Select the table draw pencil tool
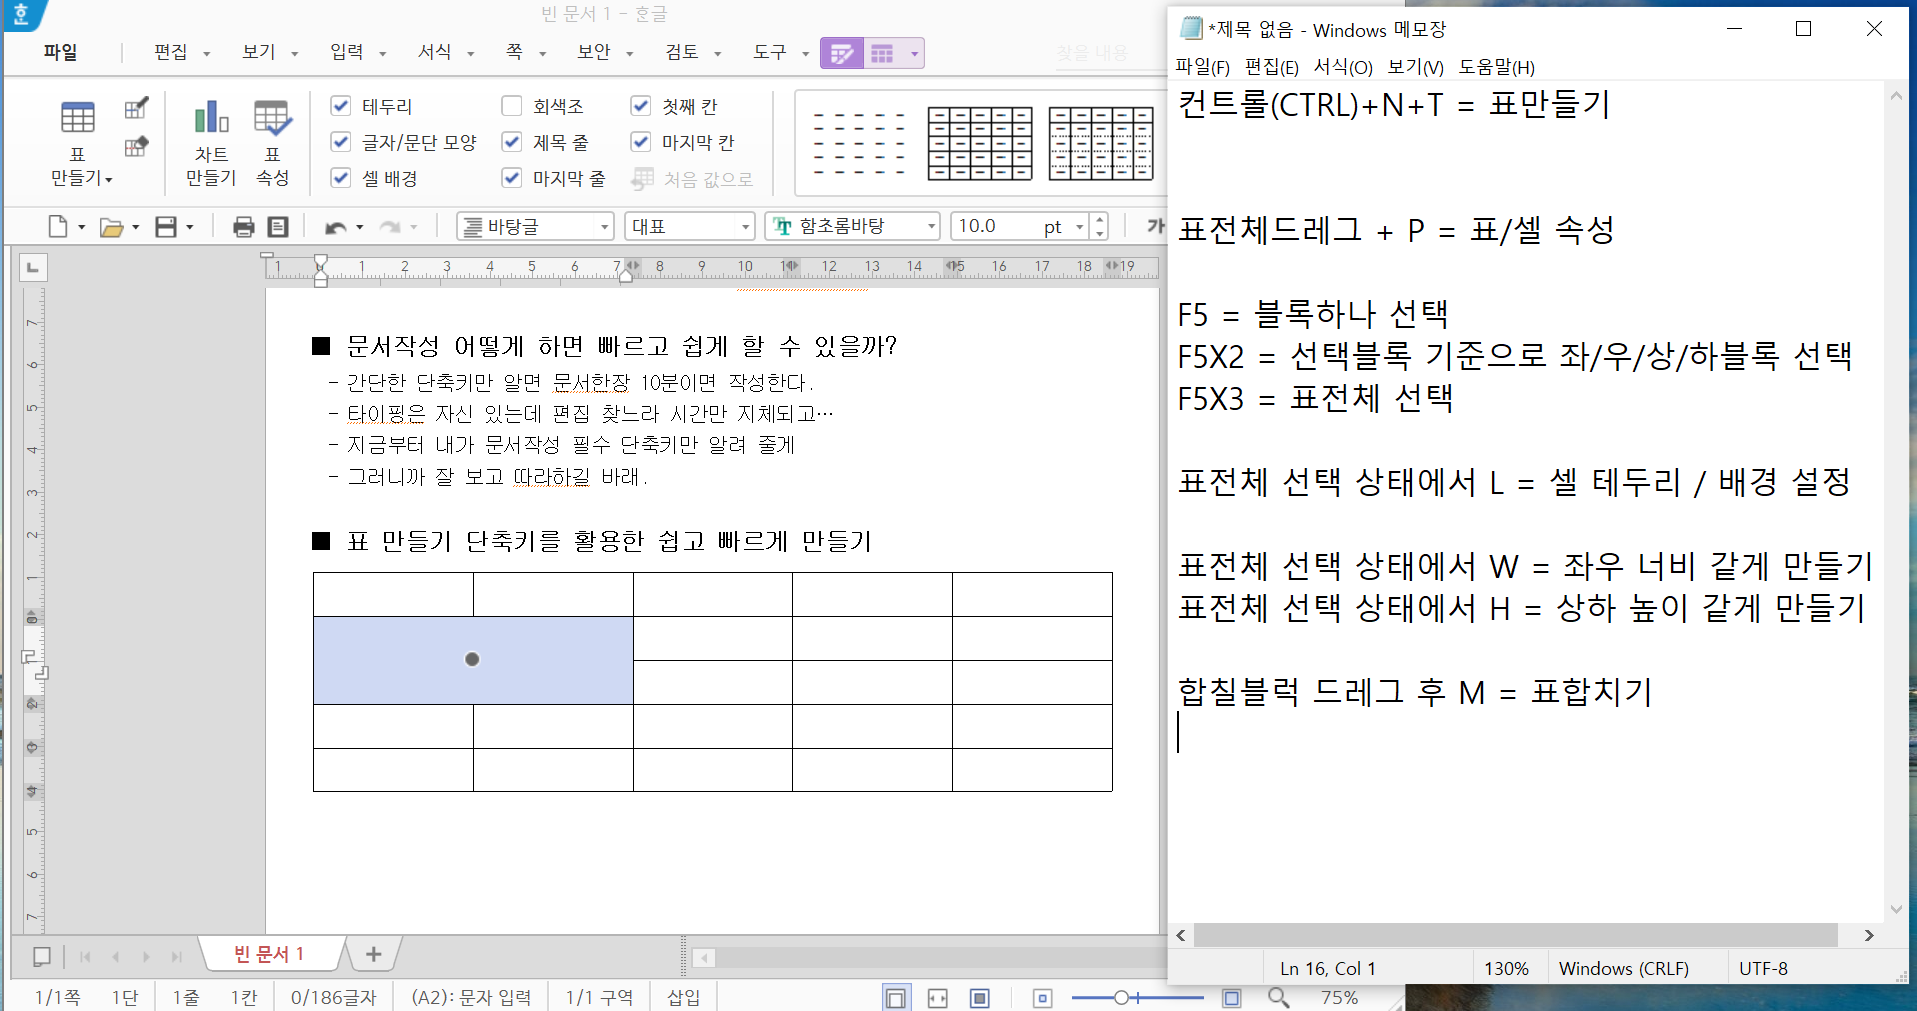 (136, 108)
